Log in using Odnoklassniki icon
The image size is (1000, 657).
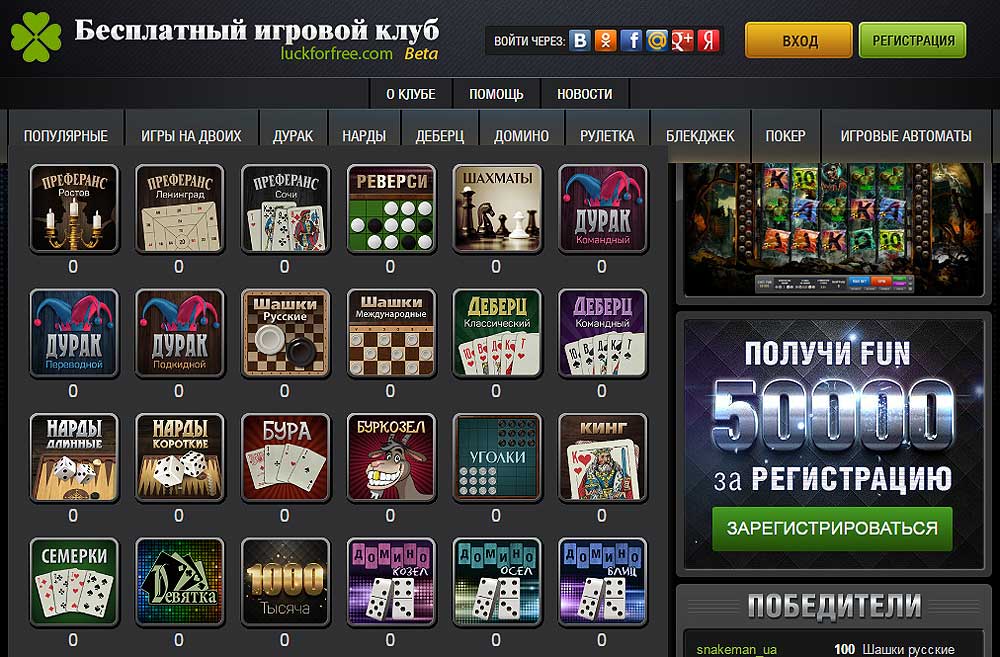[605, 41]
